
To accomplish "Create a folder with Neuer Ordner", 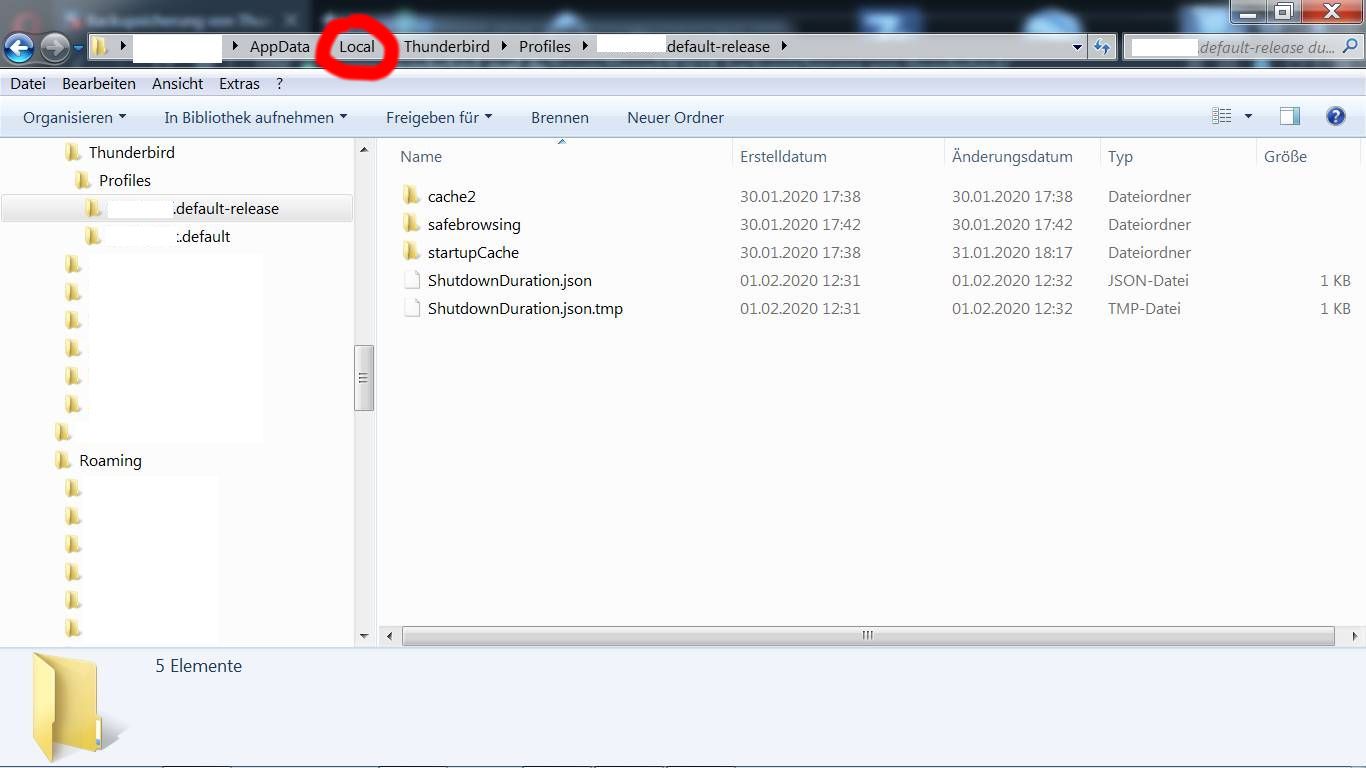I will click(x=676, y=117).
